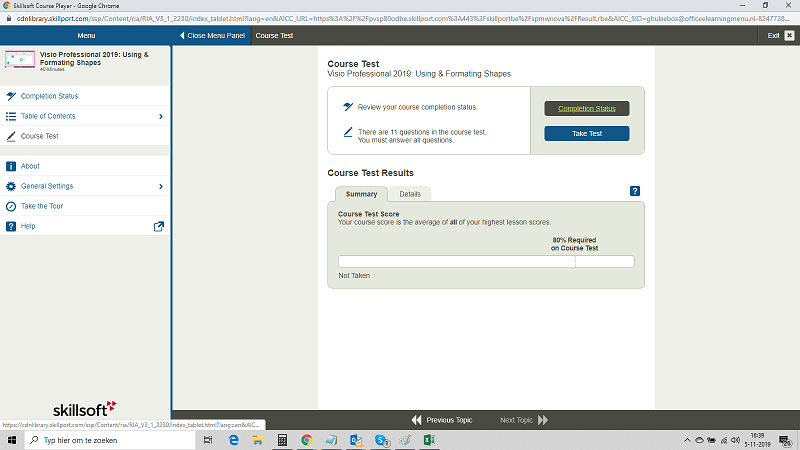Image resolution: width=800 pixels, height=450 pixels.
Task: Open Skype from the taskbar
Action: pos(381,440)
